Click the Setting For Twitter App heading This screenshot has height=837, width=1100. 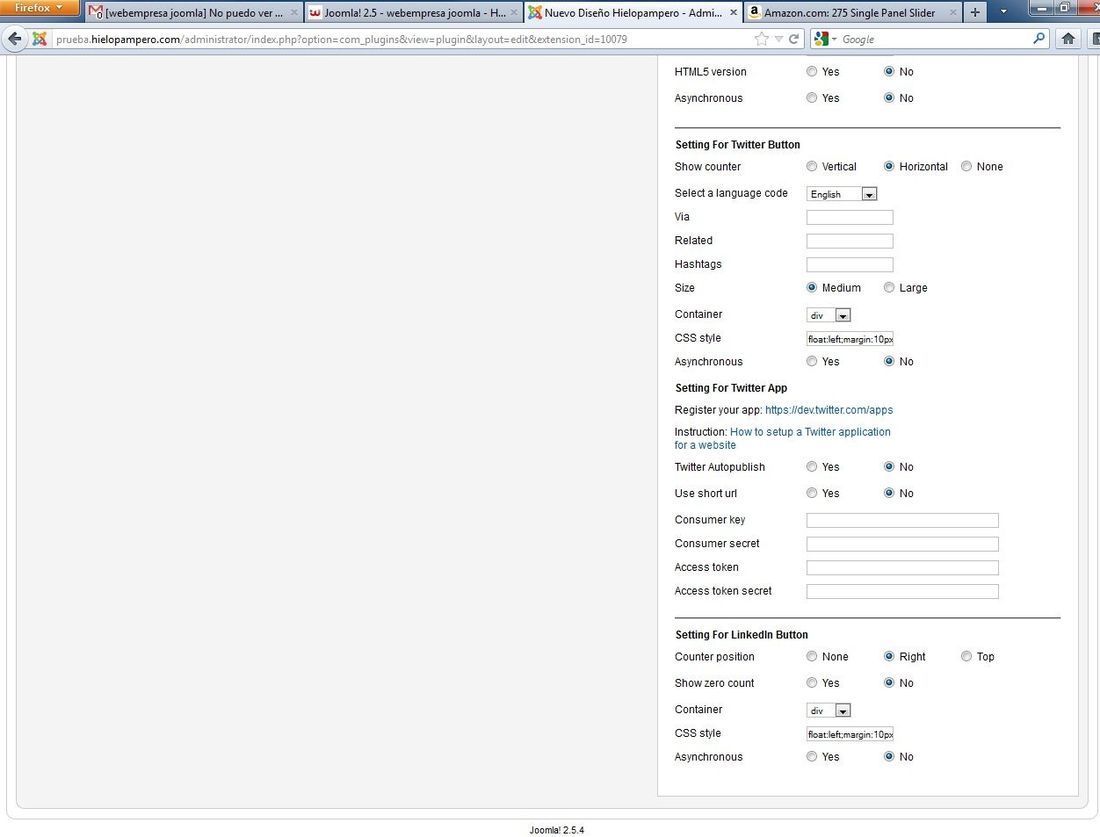tap(731, 388)
